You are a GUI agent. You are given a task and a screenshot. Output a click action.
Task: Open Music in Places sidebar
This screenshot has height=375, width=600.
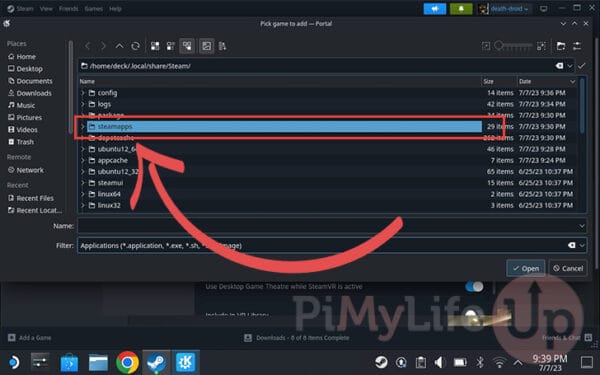tap(21, 105)
